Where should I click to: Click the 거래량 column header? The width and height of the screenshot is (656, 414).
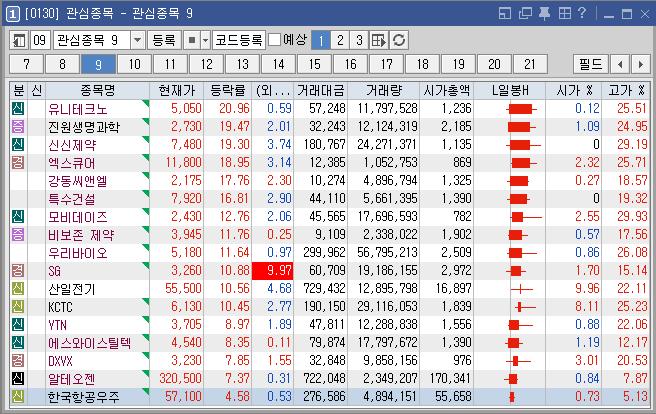pos(383,90)
